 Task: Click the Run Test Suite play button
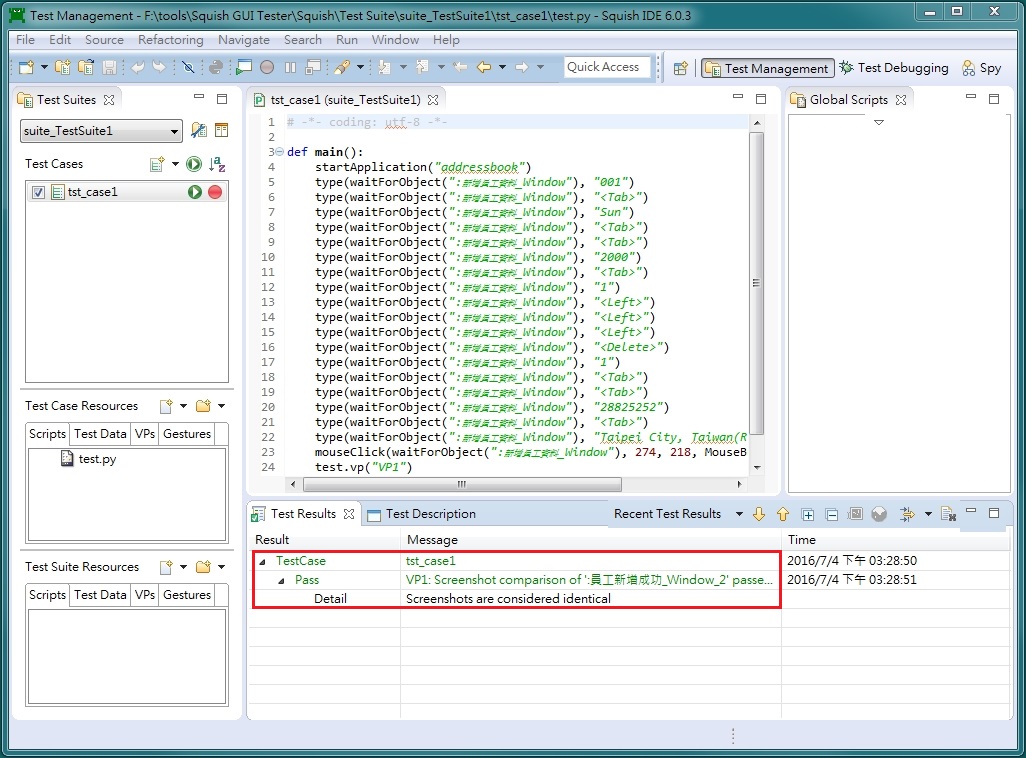[x=194, y=164]
